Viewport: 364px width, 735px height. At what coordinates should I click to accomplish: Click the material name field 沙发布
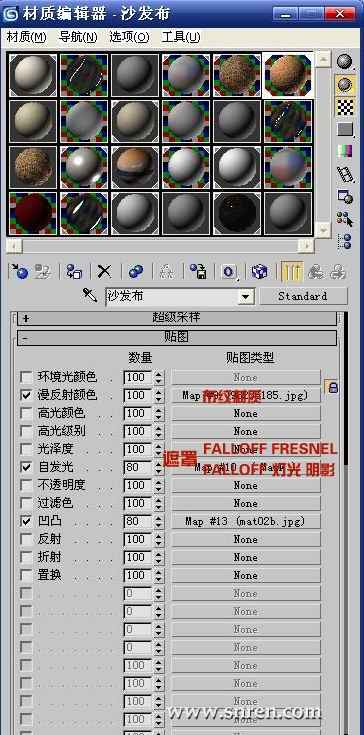pyautogui.click(x=171, y=296)
